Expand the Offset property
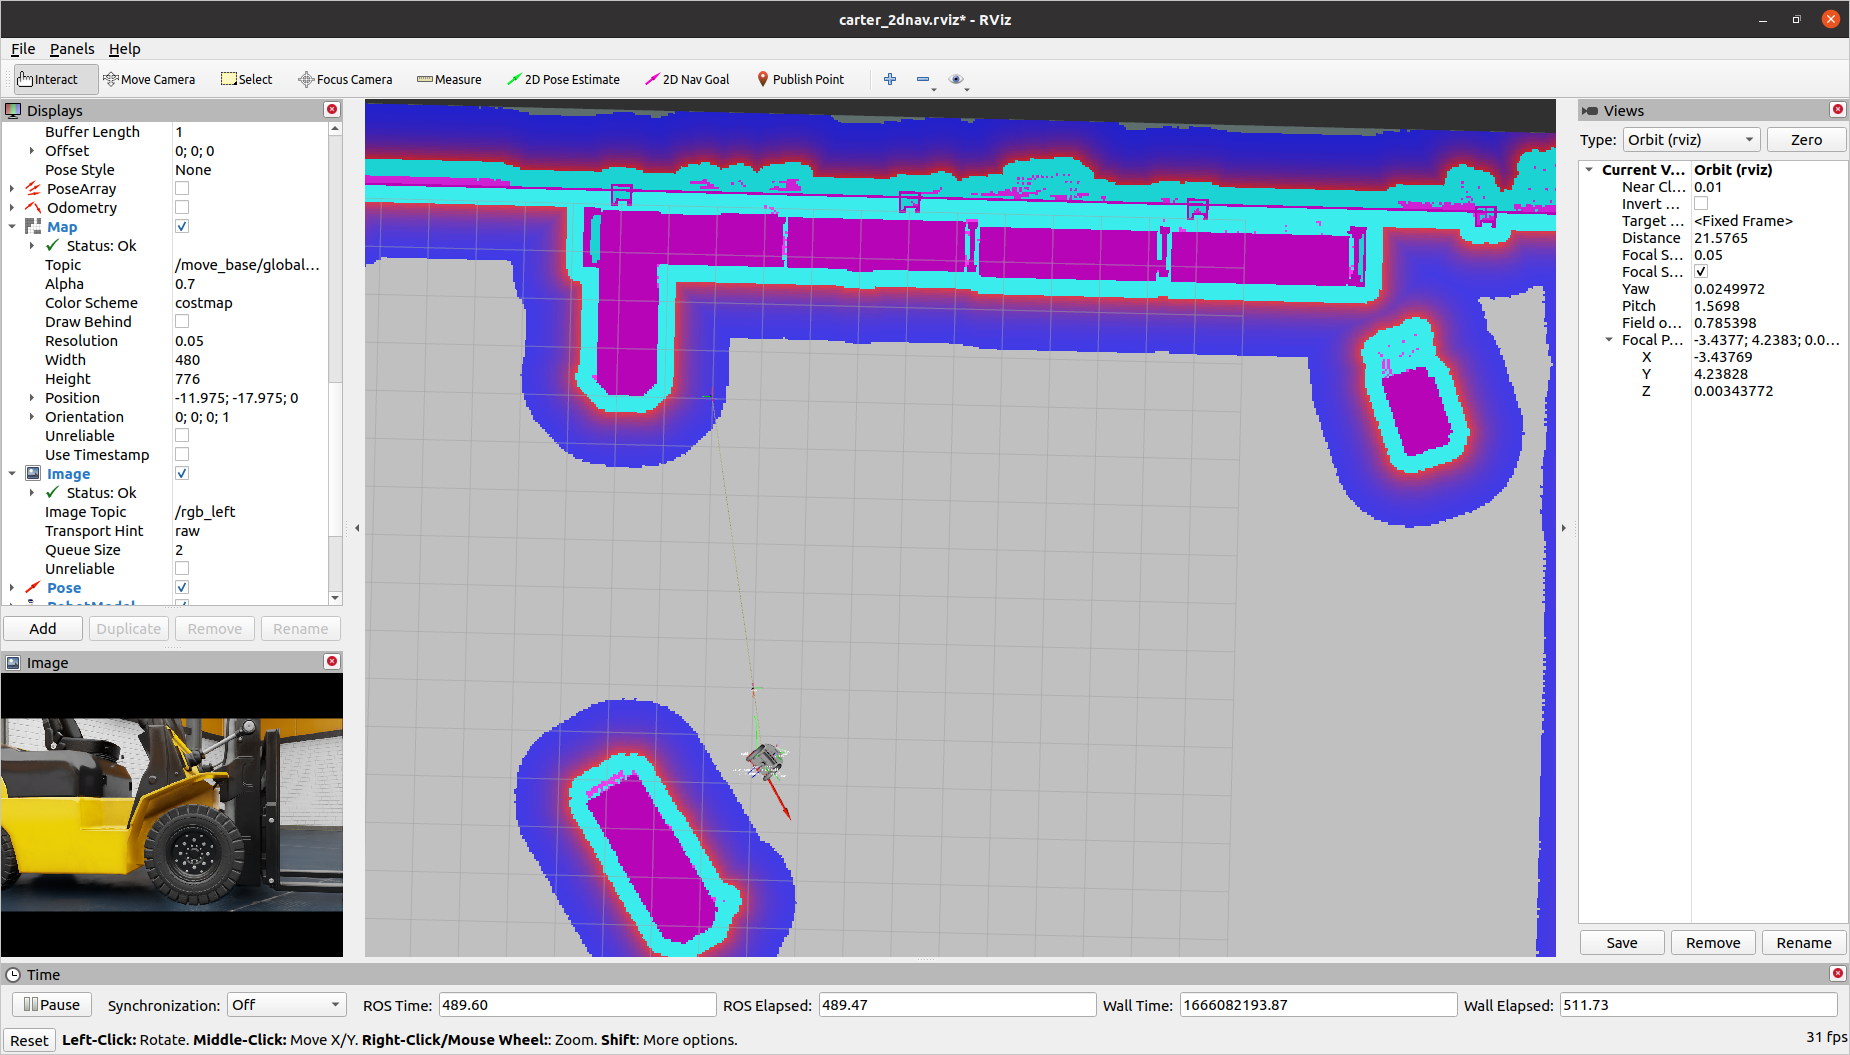 (32, 151)
